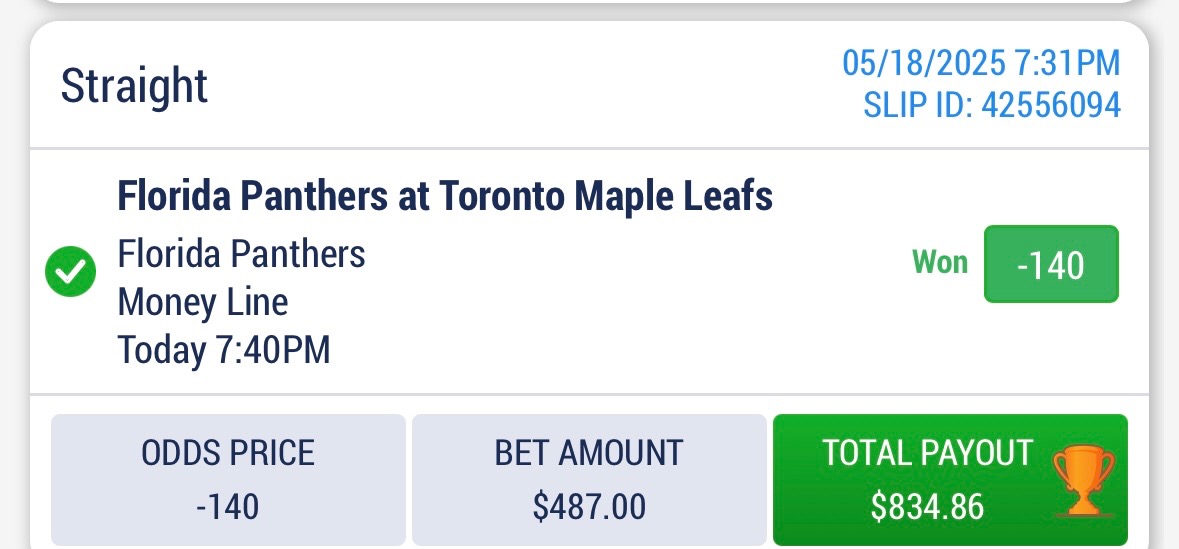The height and width of the screenshot is (549, 1179).
Task: Select SLIP ID: 42556094 text
Action: 992,105
